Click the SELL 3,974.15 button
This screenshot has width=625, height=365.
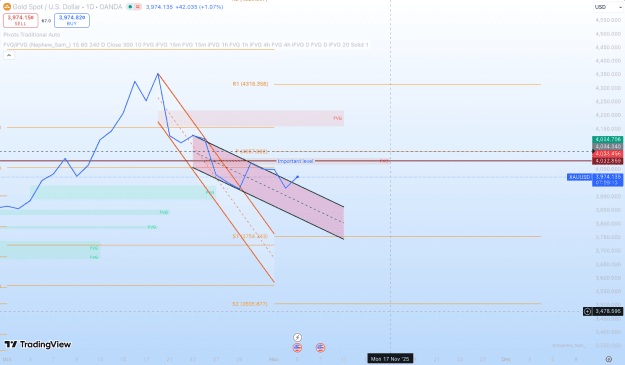coord(21,20)
